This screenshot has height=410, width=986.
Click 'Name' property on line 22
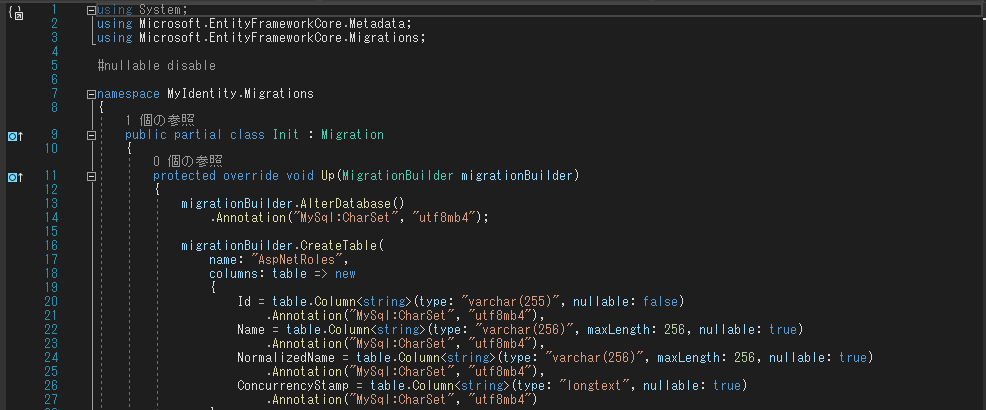tap(251, 329)
